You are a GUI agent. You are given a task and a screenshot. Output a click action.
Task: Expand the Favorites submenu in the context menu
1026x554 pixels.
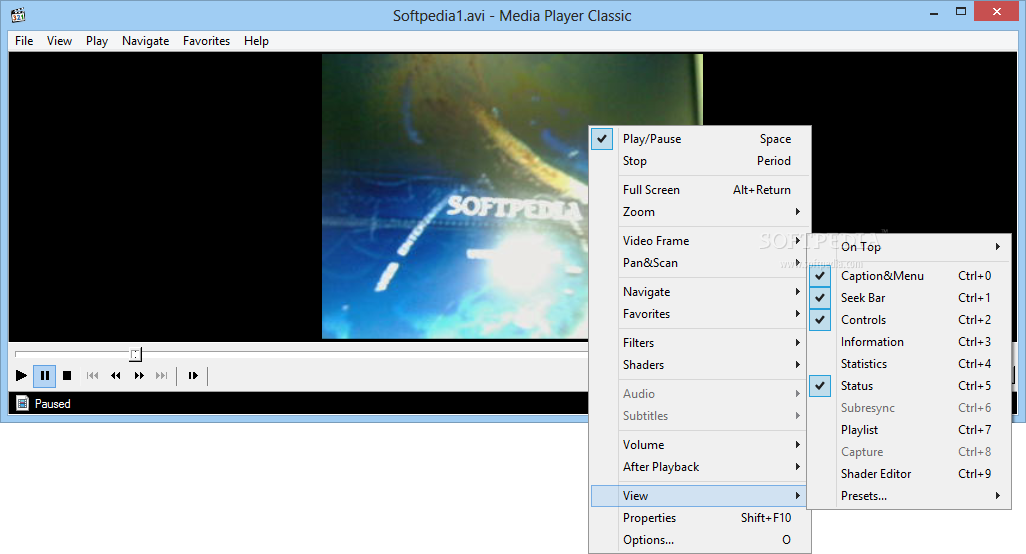point(700,314)
